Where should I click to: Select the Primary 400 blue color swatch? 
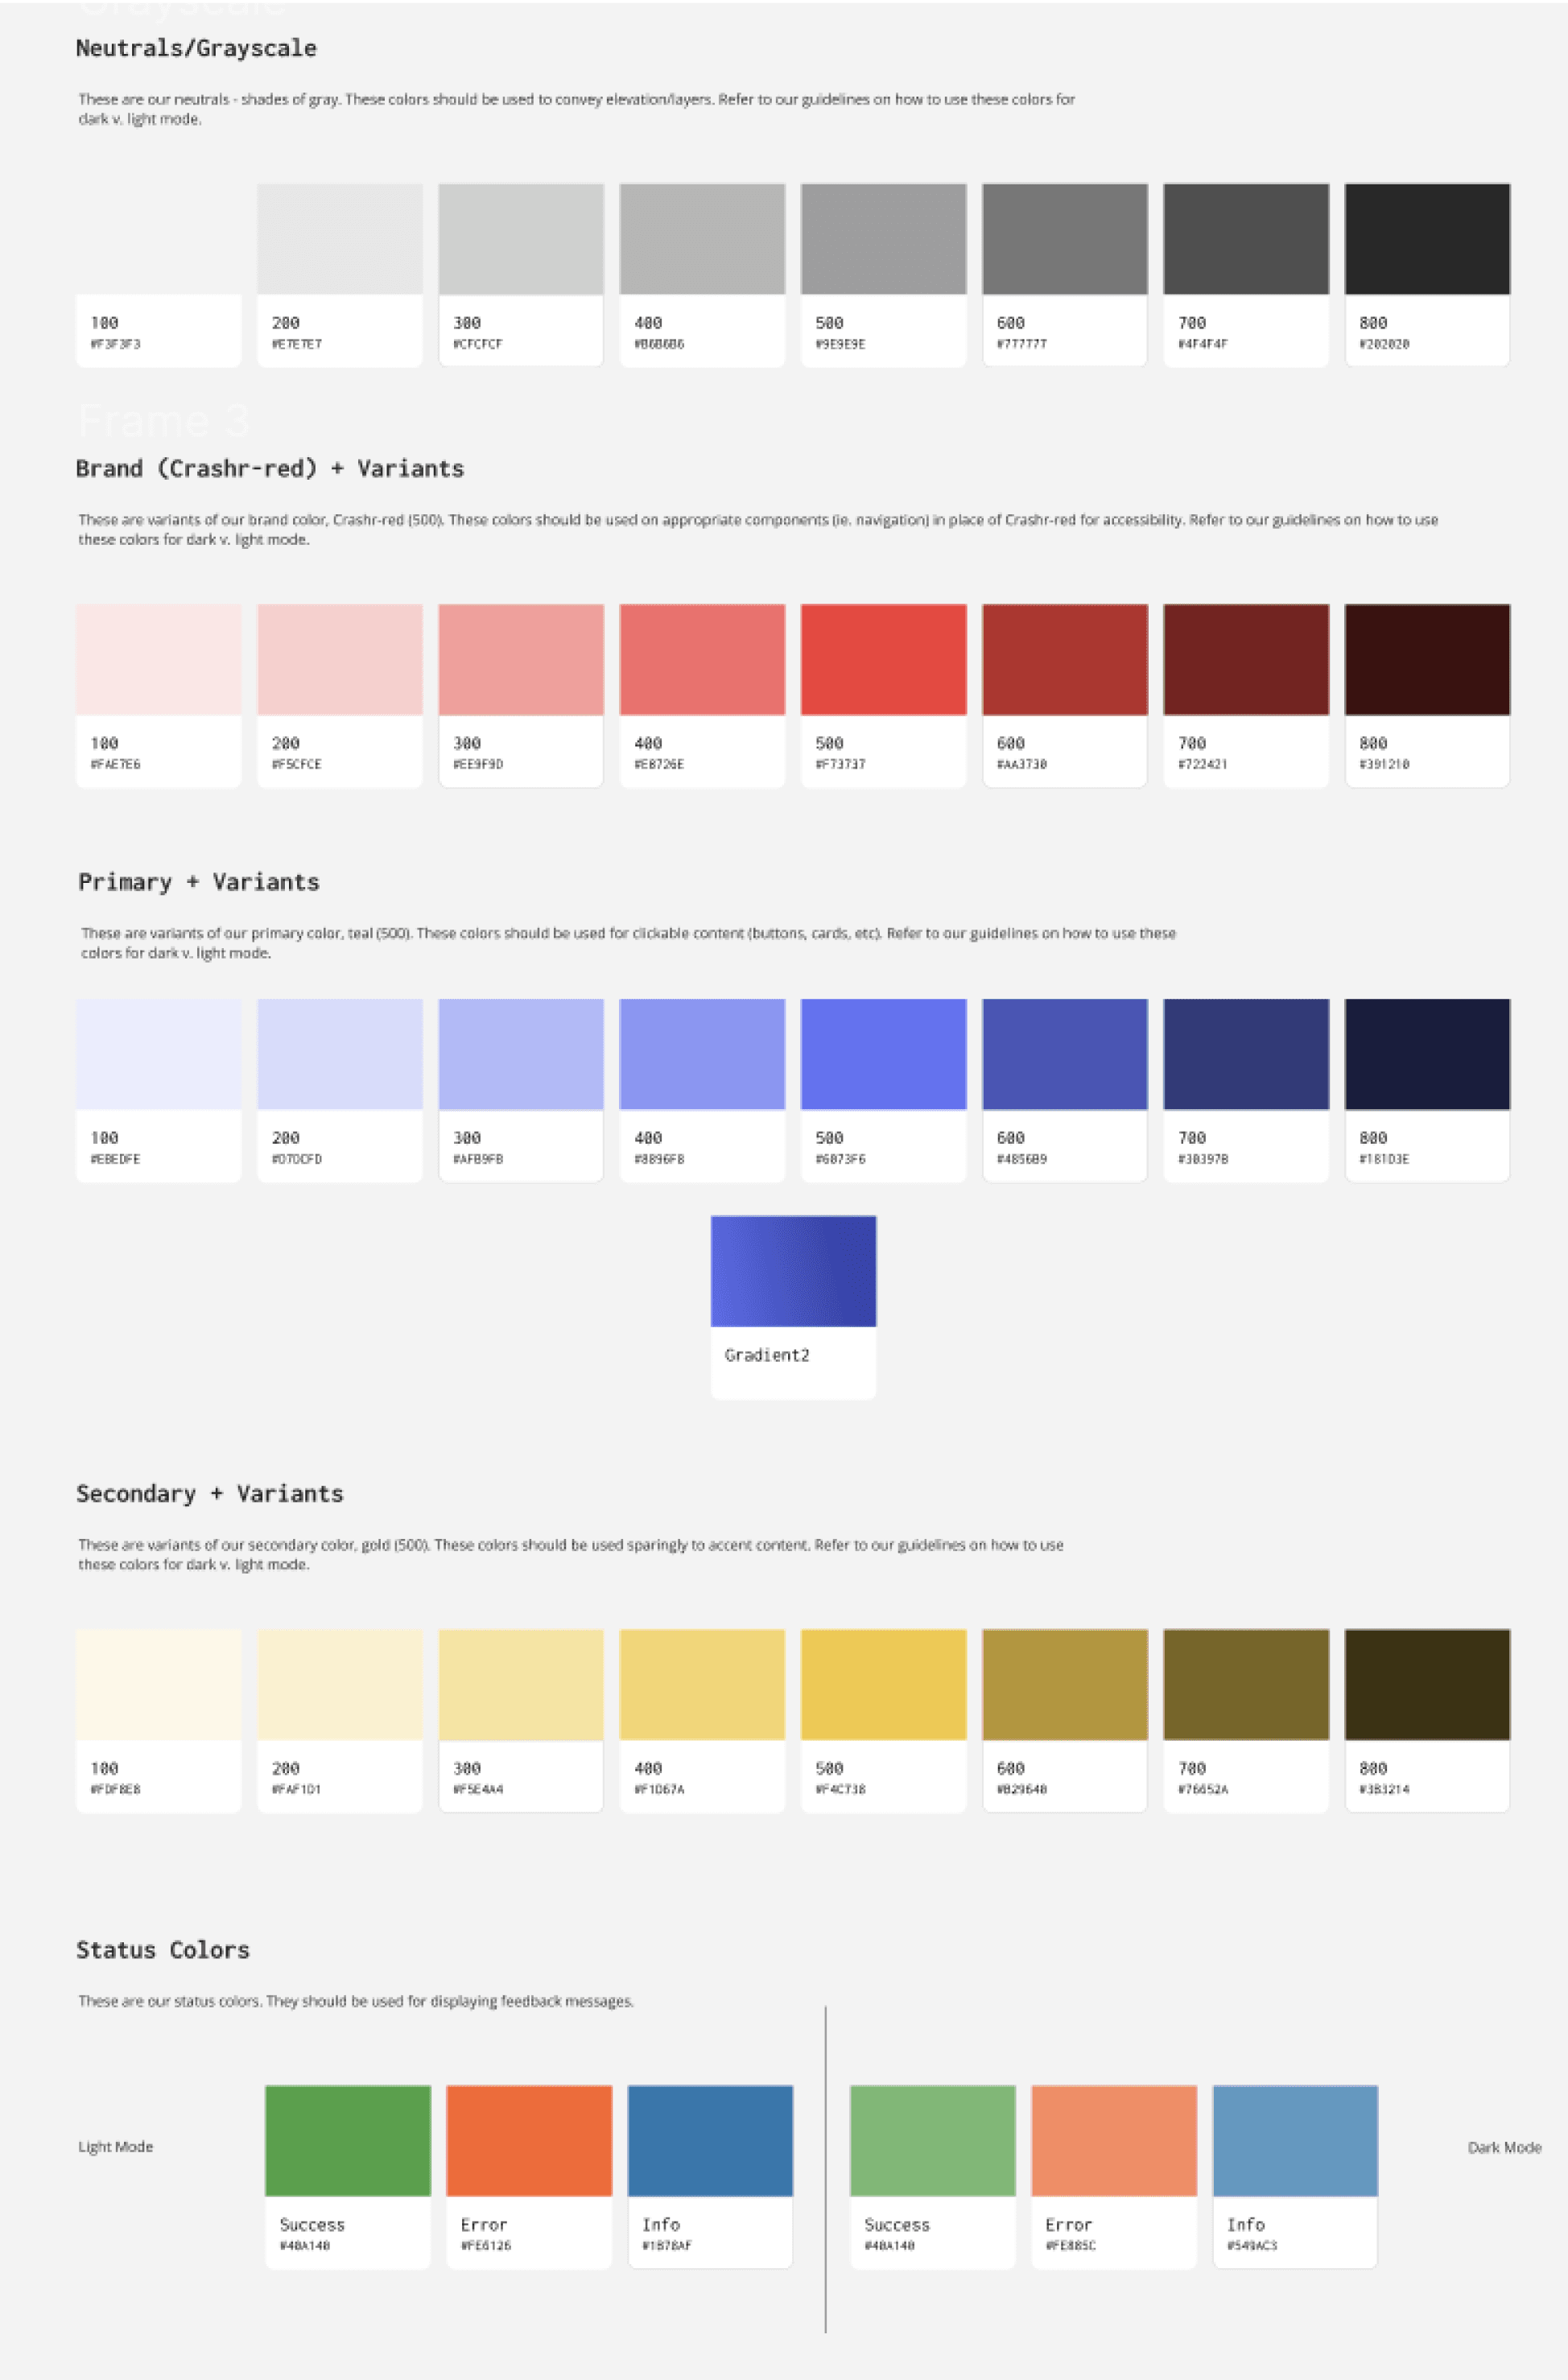point(700,1050)
